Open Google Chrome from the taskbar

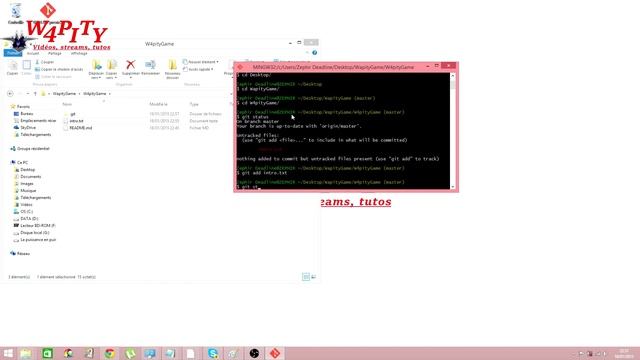(x=110, y=353)
